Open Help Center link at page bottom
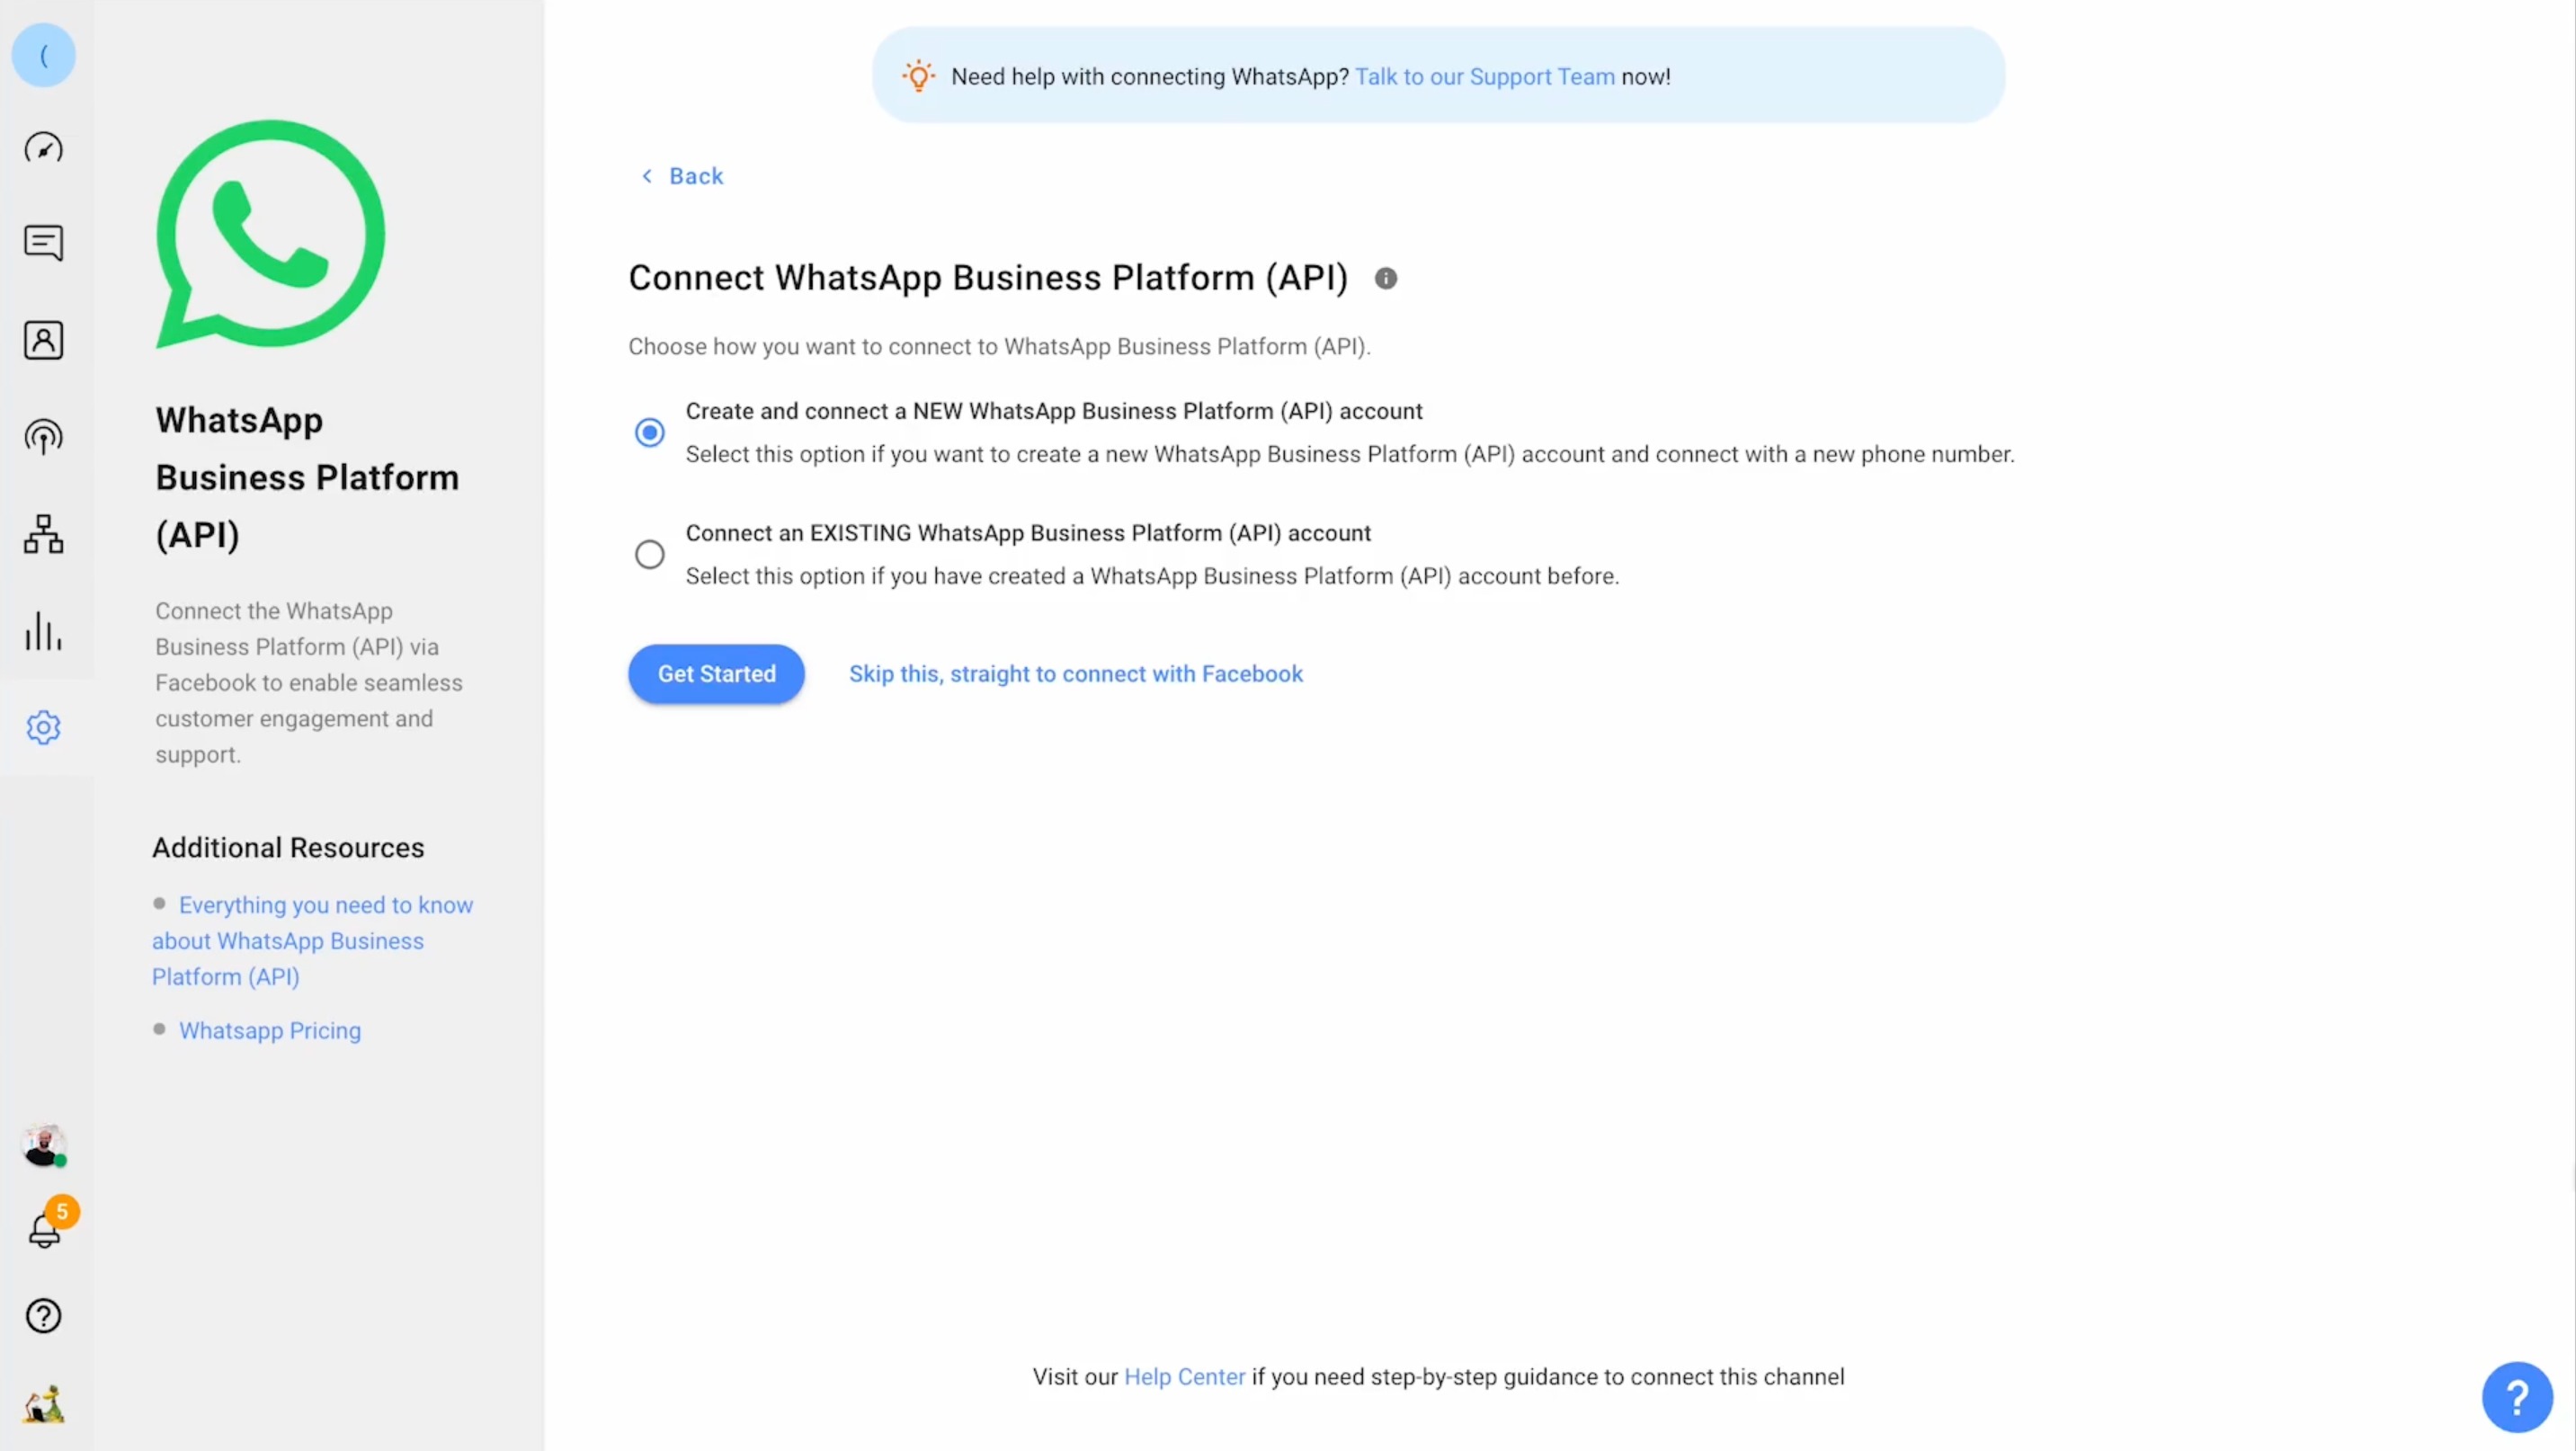2576x1451 pixels. point(1183,1376)
